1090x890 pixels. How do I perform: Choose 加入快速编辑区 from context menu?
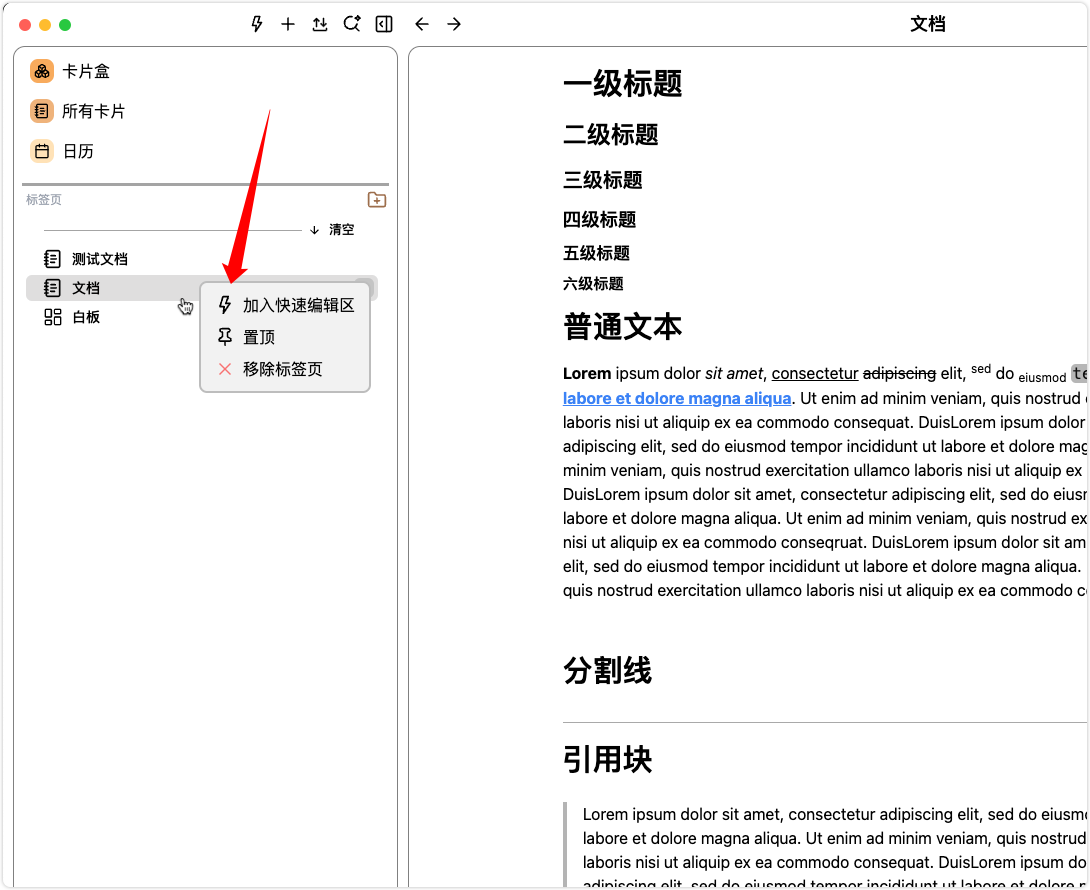pyautogui.click(x=285, y=305)
